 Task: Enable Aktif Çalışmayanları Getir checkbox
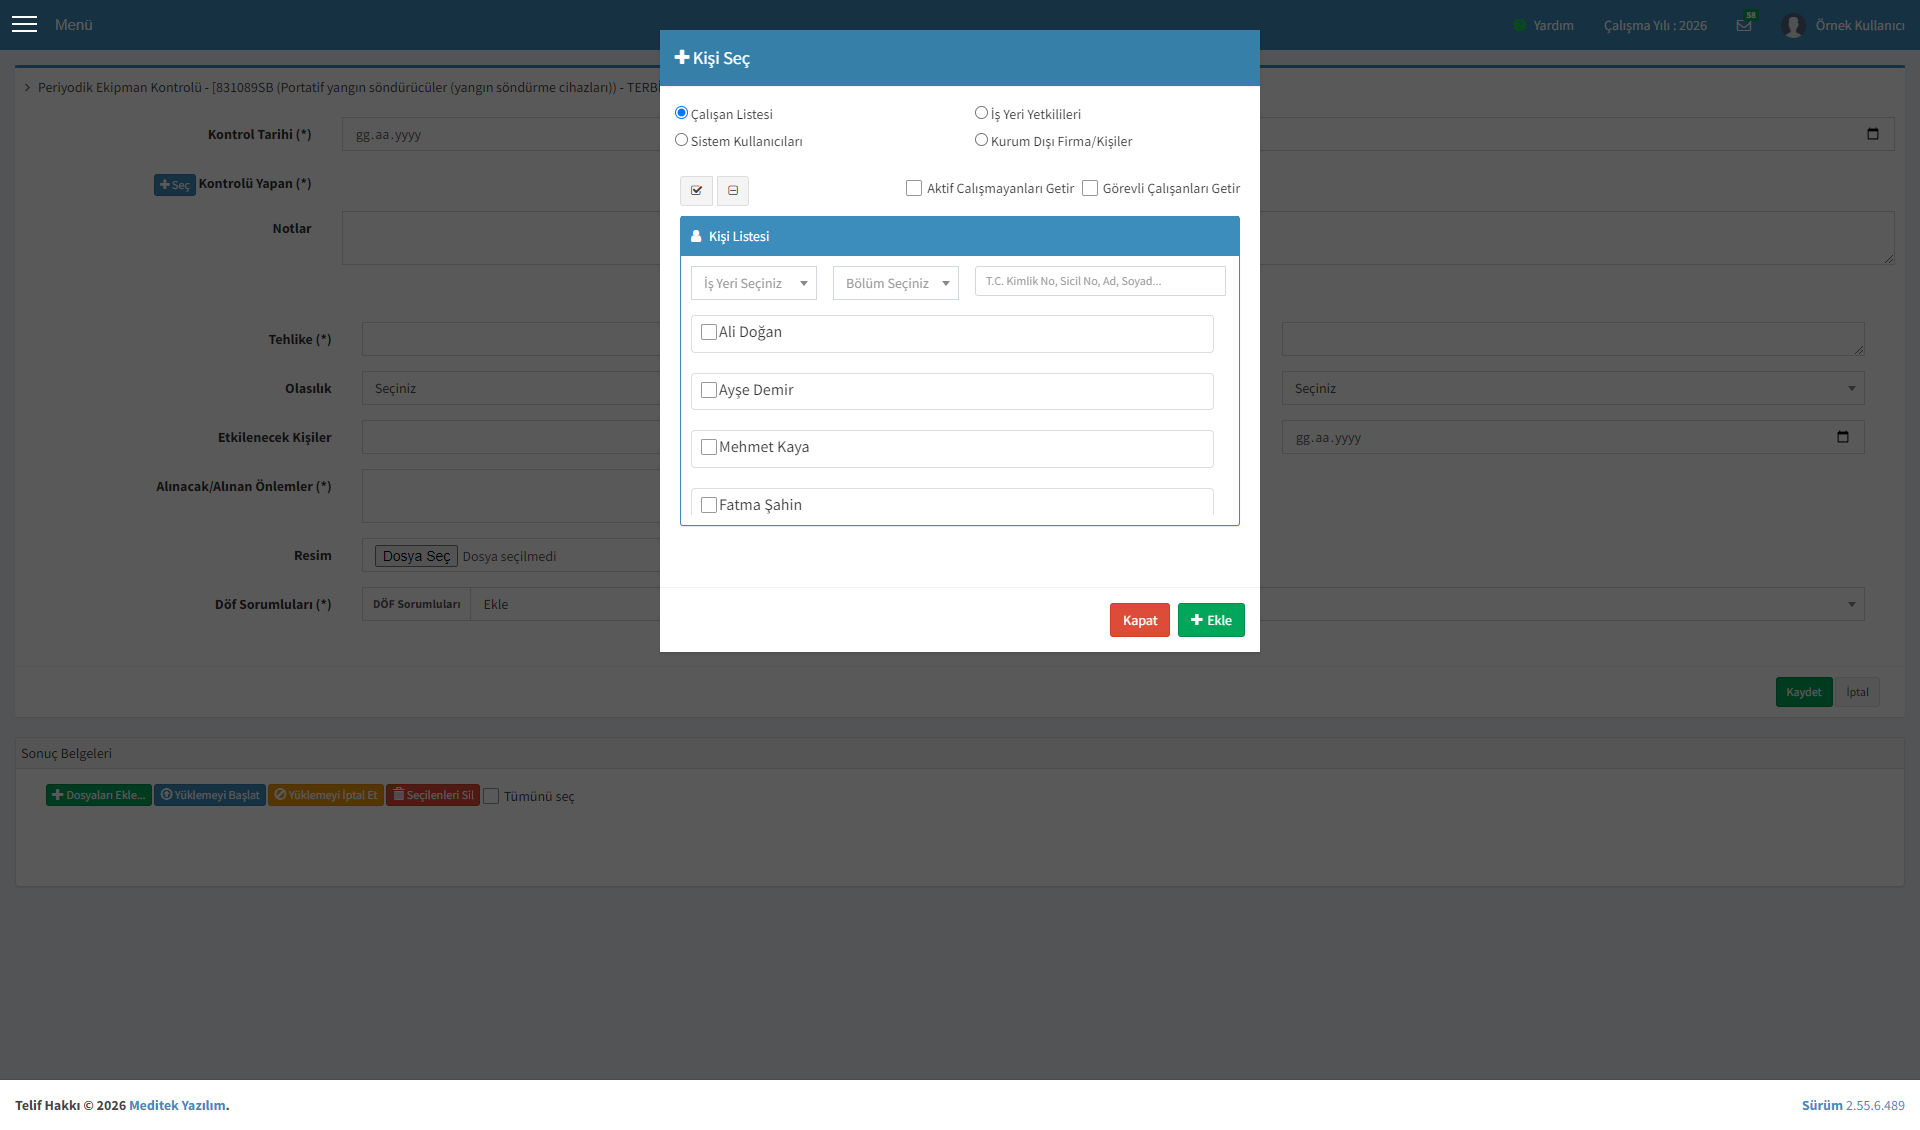914,188
